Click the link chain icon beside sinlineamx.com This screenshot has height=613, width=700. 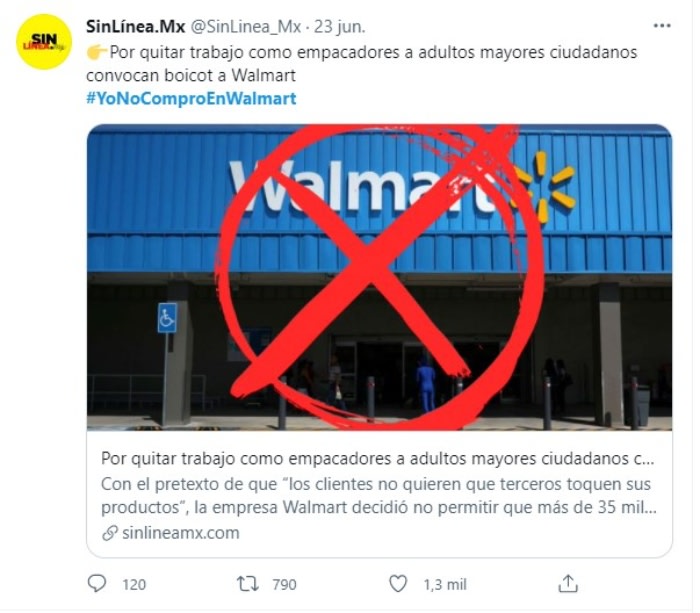click(109, 533)
